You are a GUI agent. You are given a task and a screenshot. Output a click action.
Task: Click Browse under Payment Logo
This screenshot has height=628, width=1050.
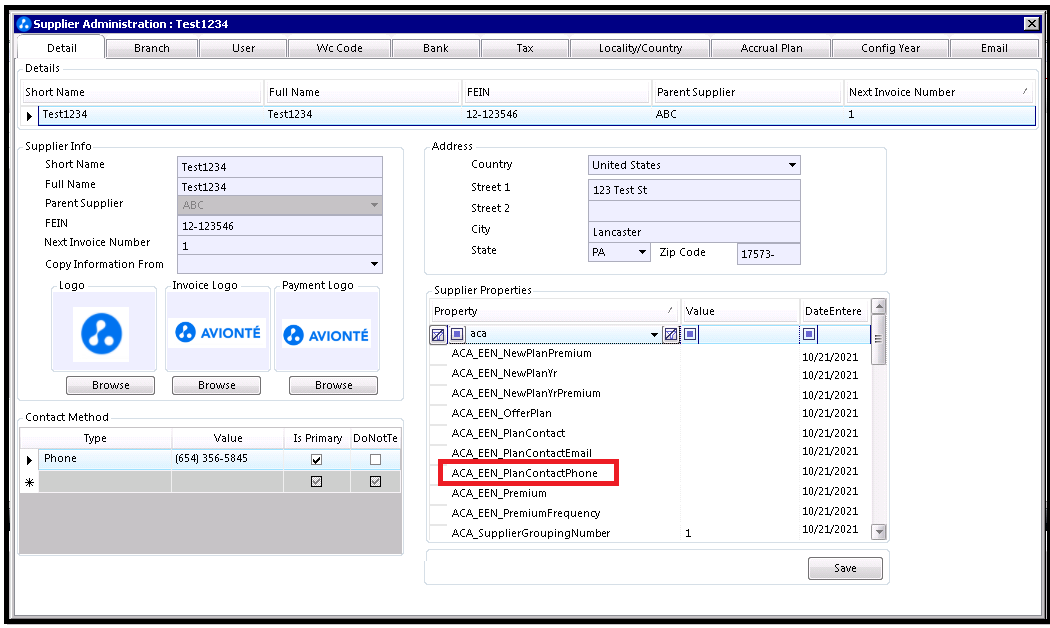click(333, 386)
